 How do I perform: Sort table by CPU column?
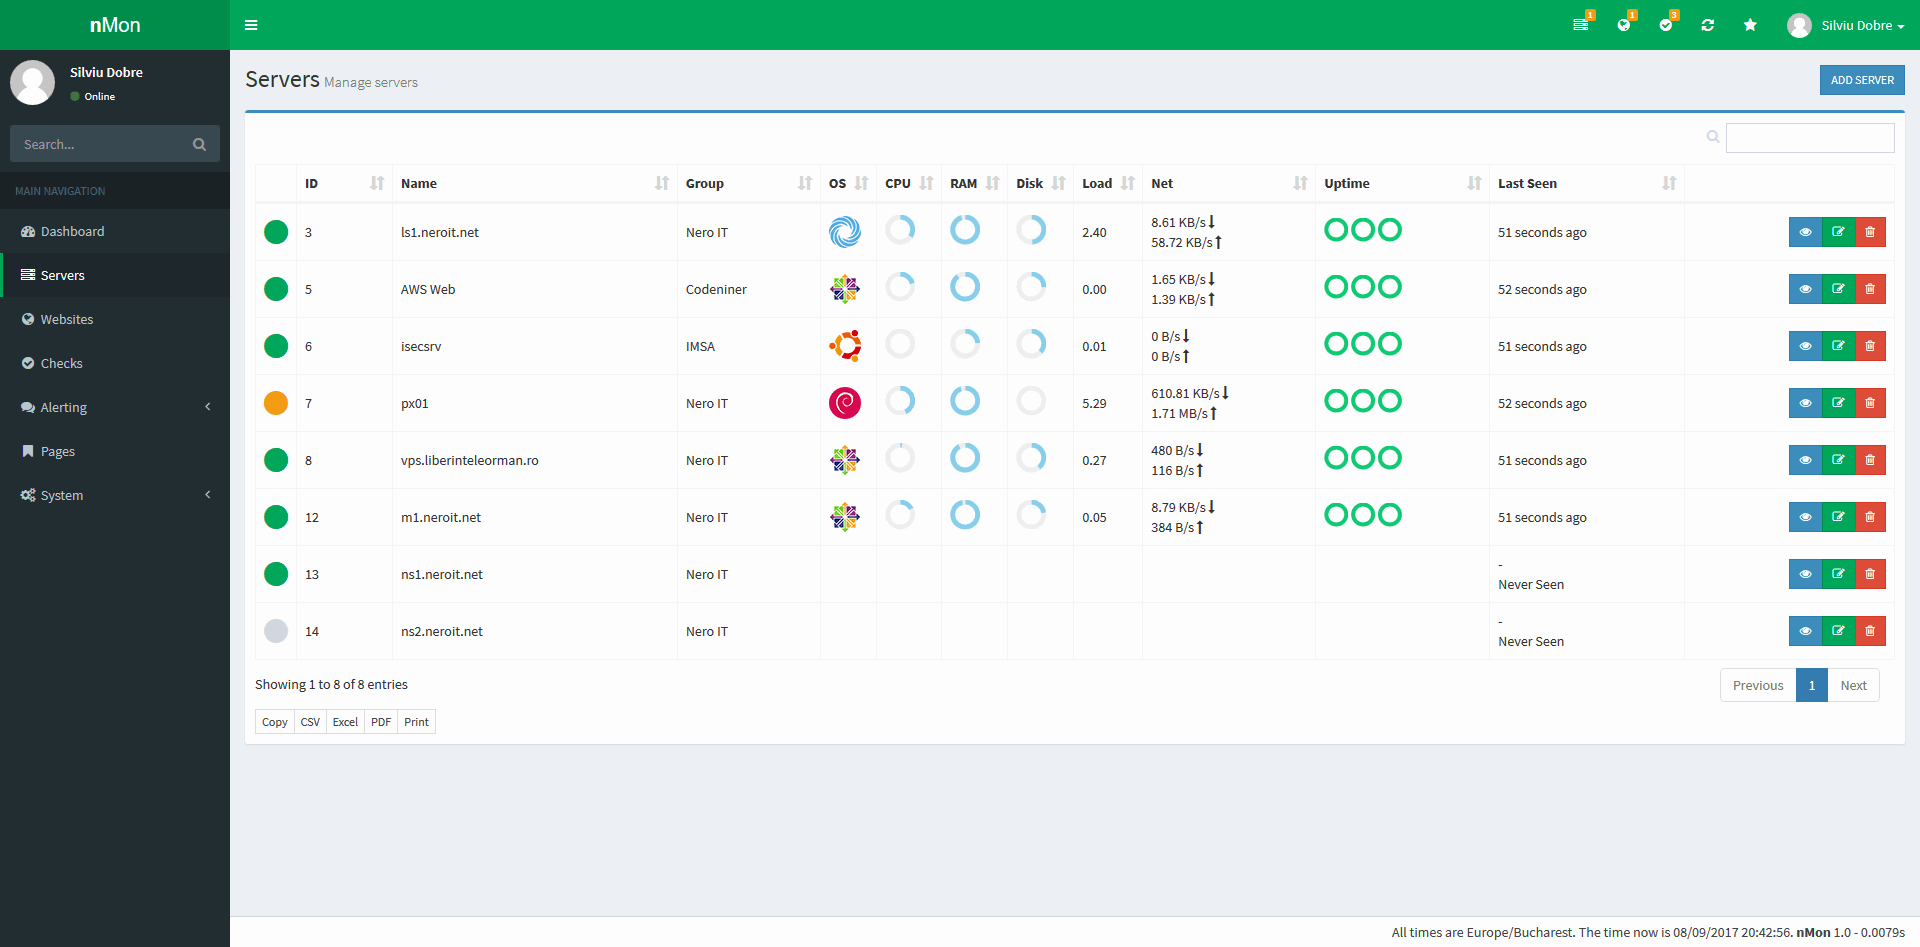tap(908, 183)
